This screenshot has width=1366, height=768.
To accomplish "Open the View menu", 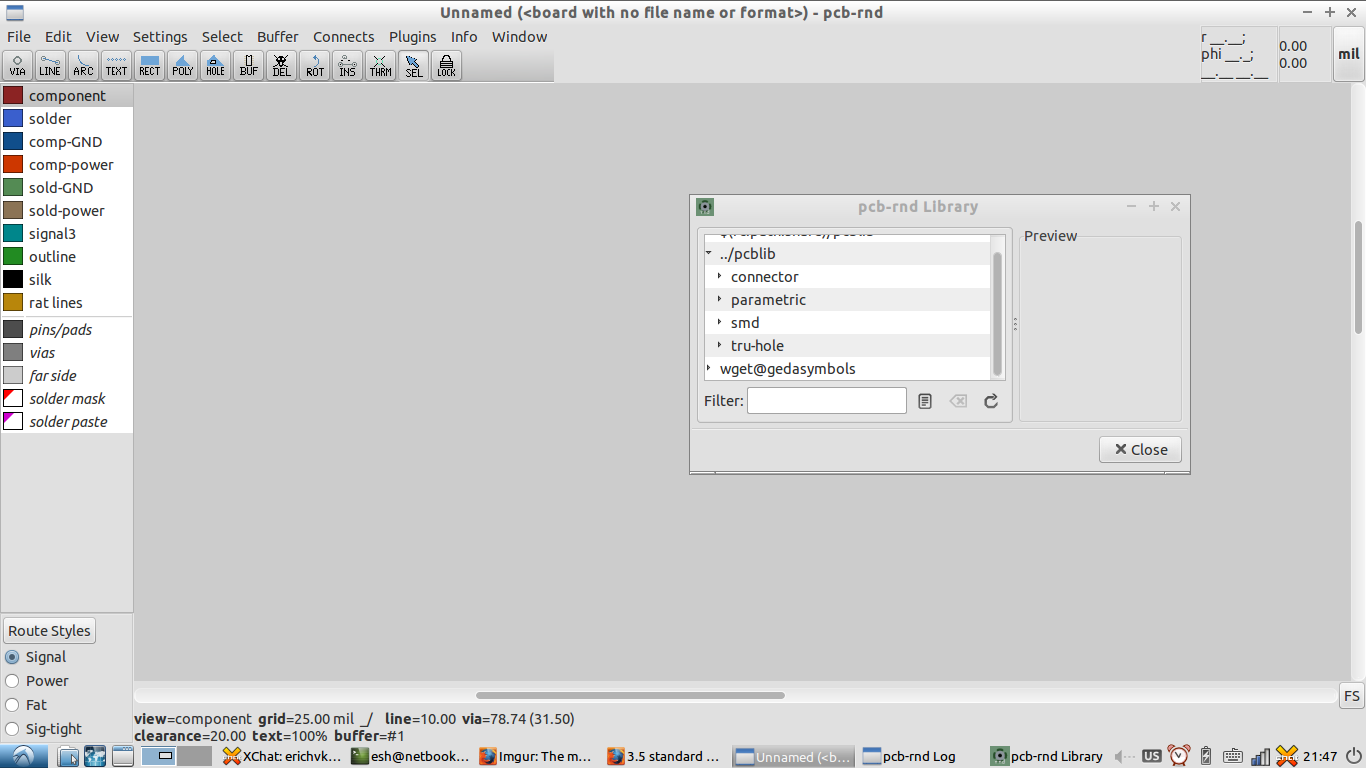I will tap(102, 37).
